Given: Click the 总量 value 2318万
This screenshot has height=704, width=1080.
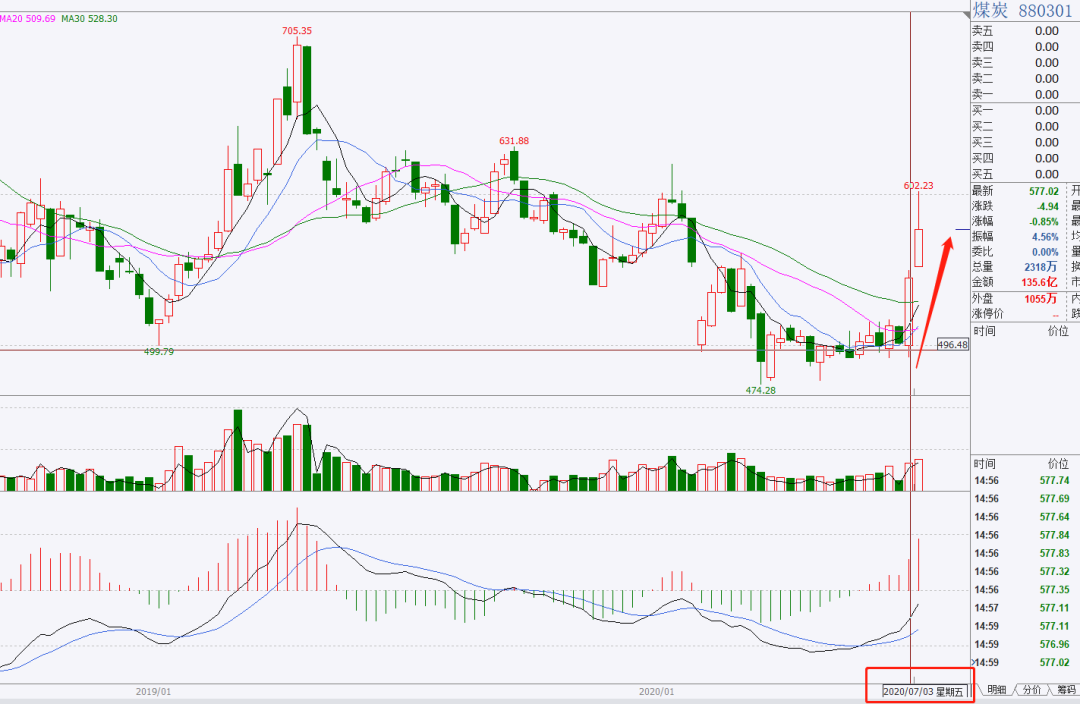Looking at the screenshot, I should pos(1041,267).
